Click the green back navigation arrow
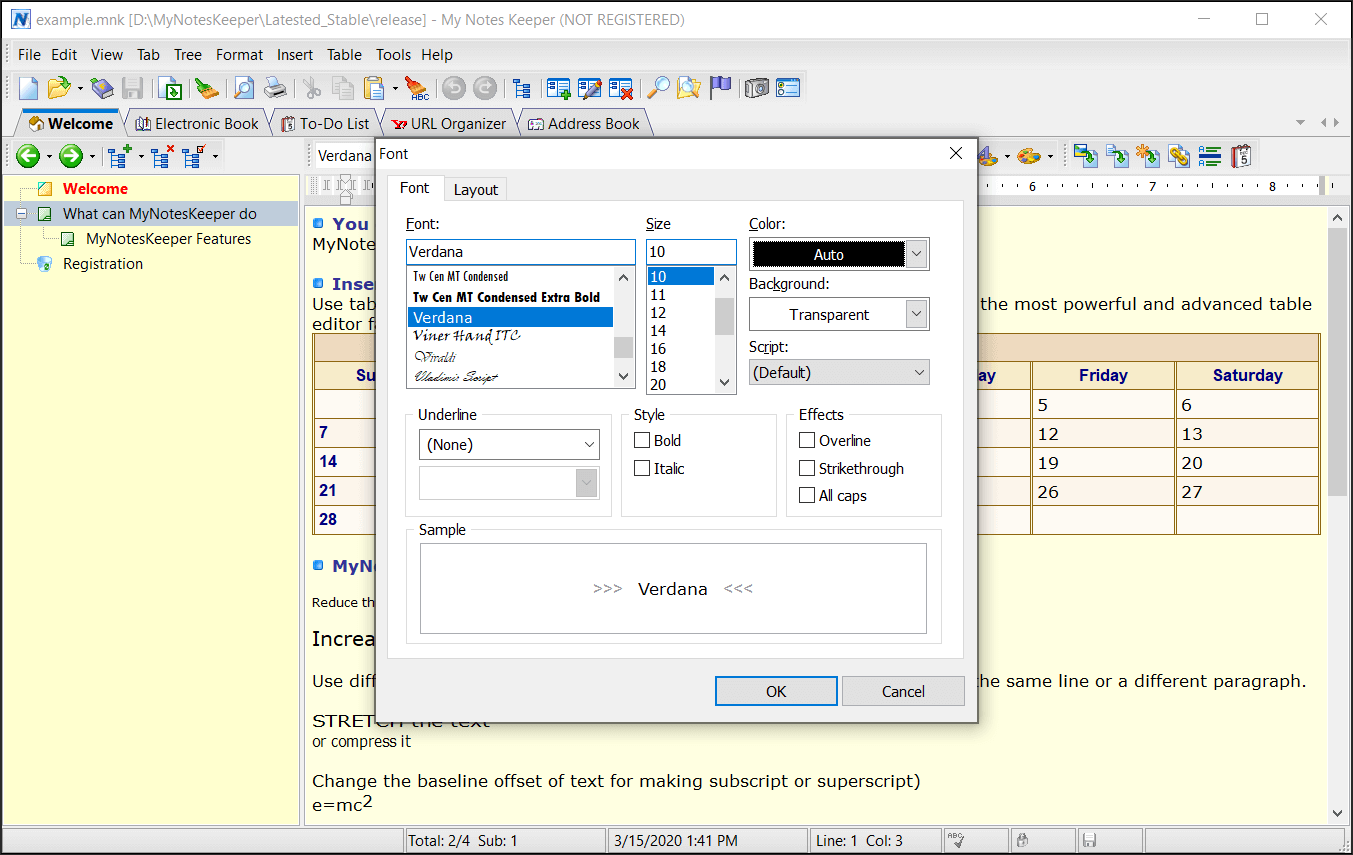The width and height of the screenshot is (1353, 855). coord(27,156)
